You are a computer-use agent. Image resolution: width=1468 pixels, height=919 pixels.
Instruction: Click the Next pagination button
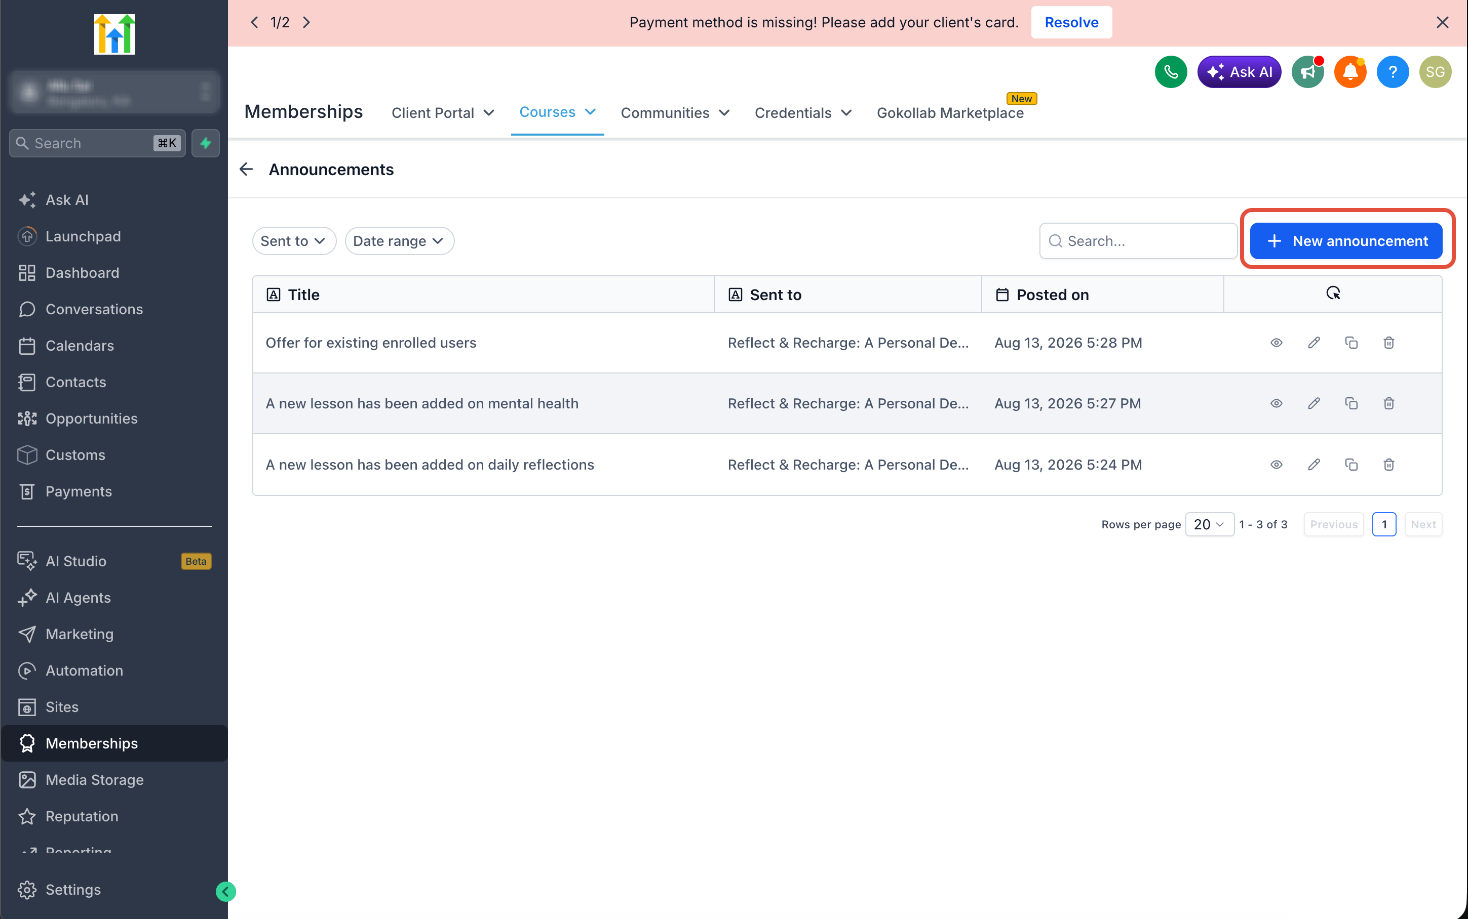coord(1423,524)
